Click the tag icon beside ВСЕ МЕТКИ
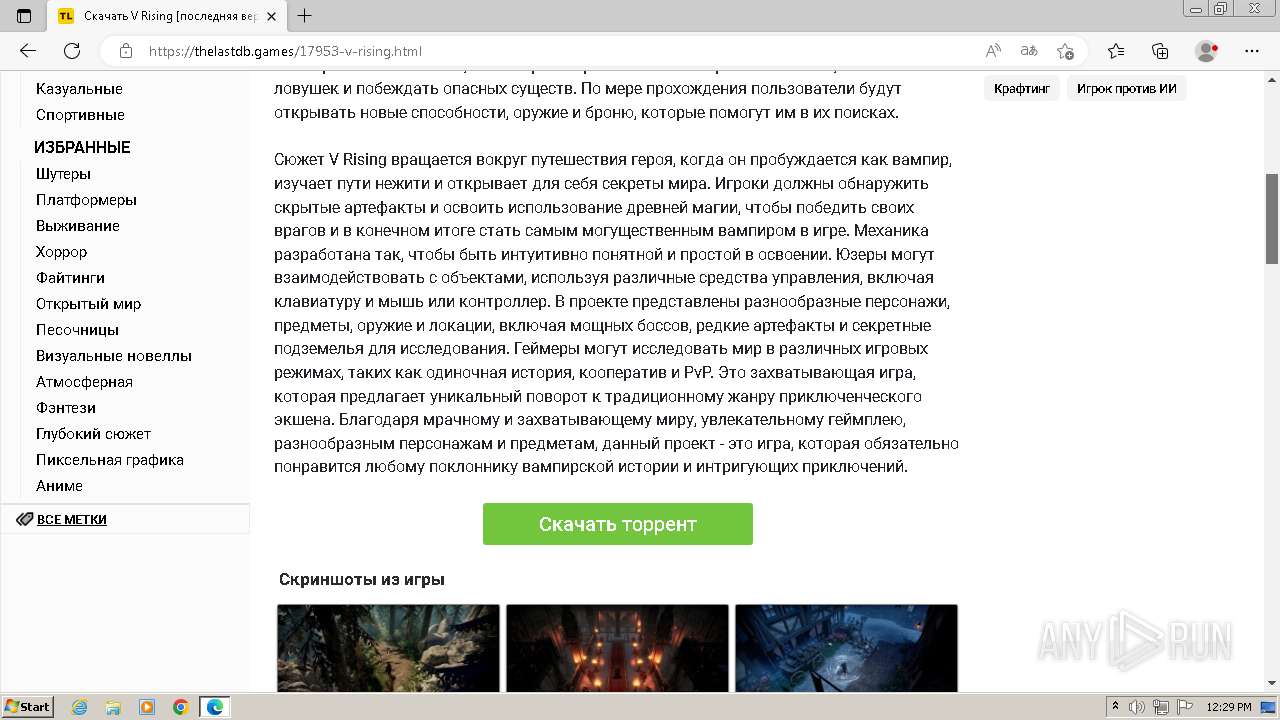This screenshot has height=720, width=1280. point(25,519)
